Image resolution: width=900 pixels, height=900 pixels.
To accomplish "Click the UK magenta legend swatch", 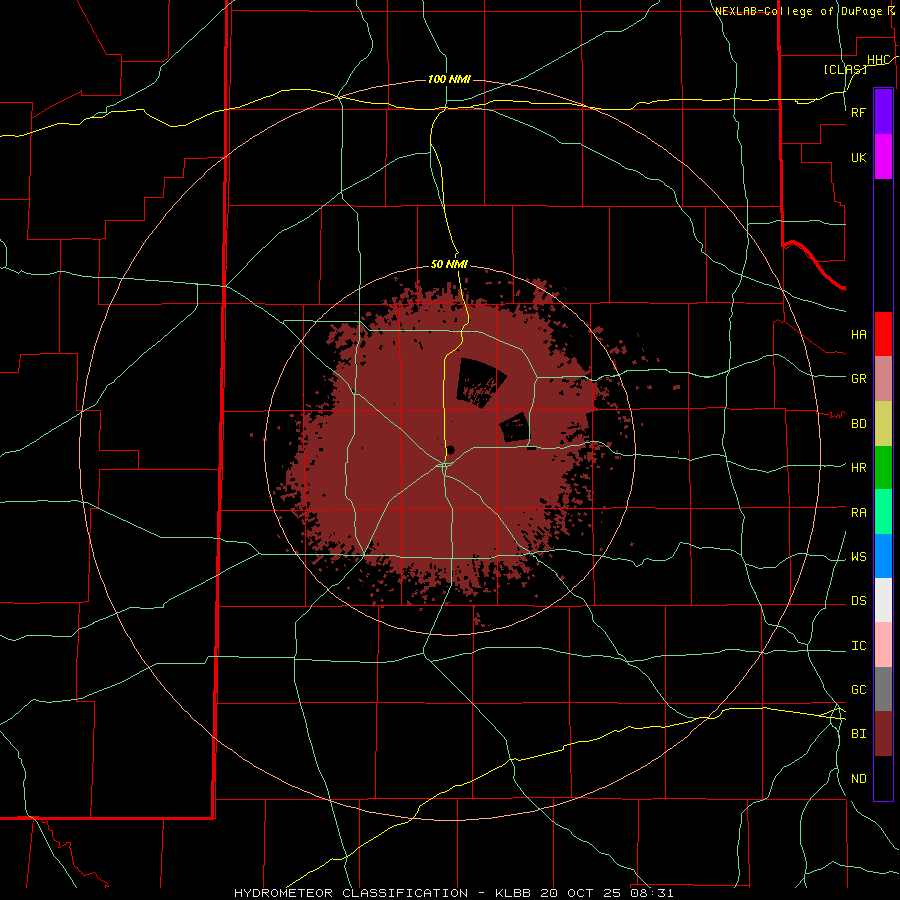I will [883, 157].
